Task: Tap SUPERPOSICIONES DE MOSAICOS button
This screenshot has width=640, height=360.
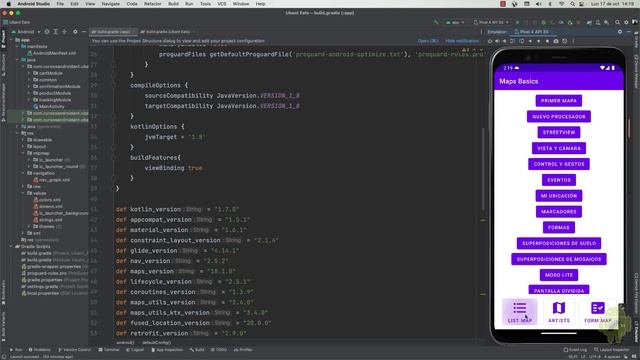Action: [559, 259]
